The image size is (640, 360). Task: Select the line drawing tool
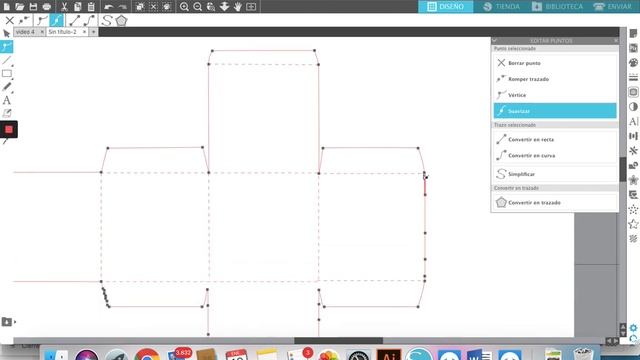coord(7,60)
